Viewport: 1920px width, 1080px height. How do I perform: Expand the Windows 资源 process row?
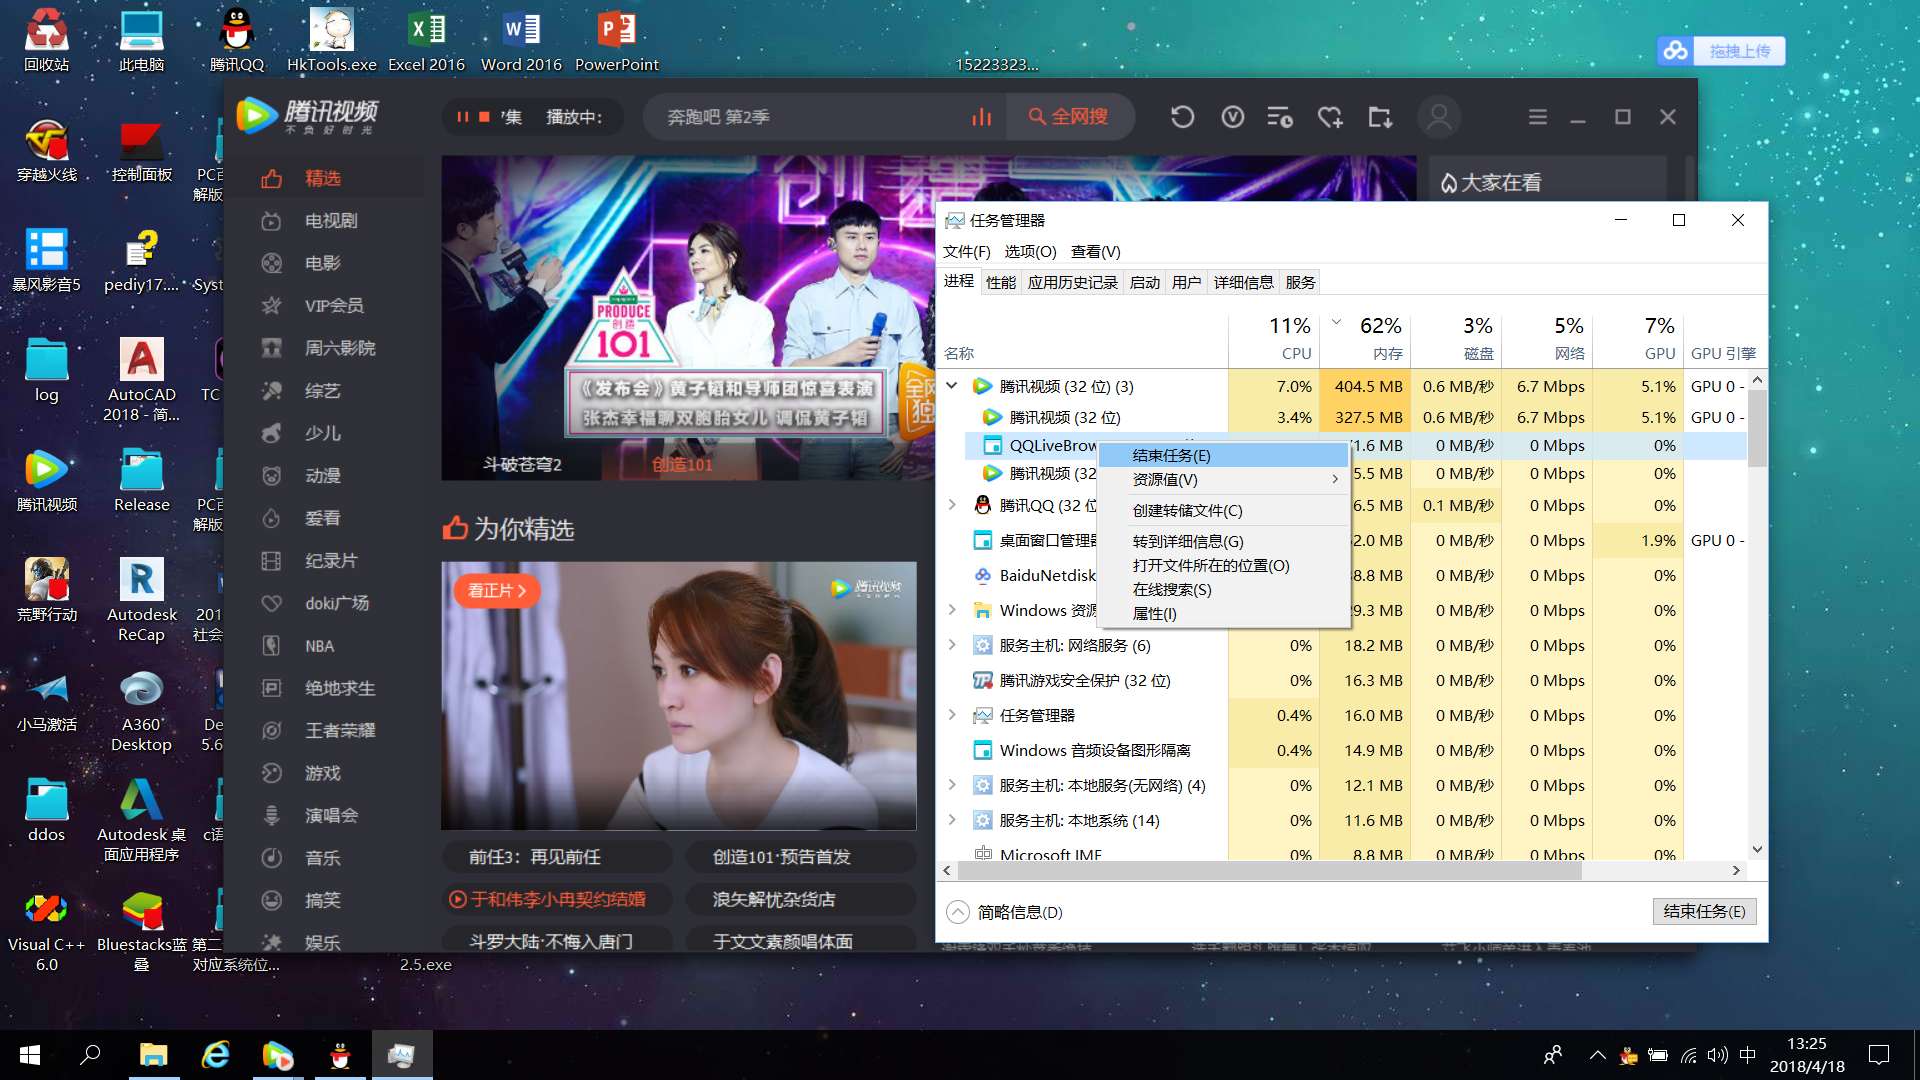click(952, 610)
